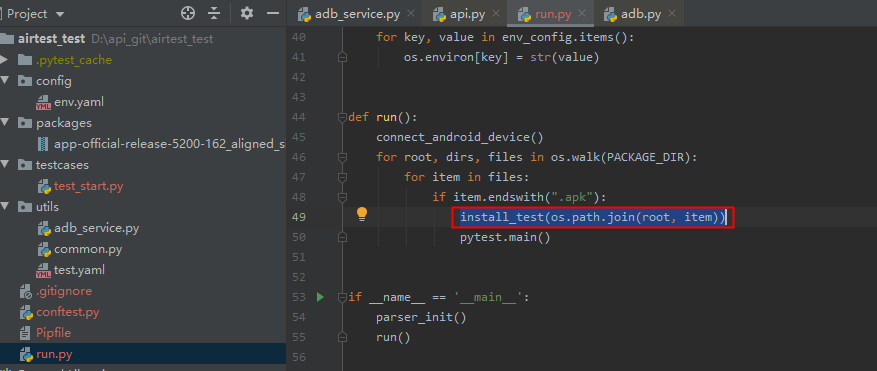Viewport: 877px width, 371px height.
Task: Collapse the config folder
Action: click(x=5, y=81)
